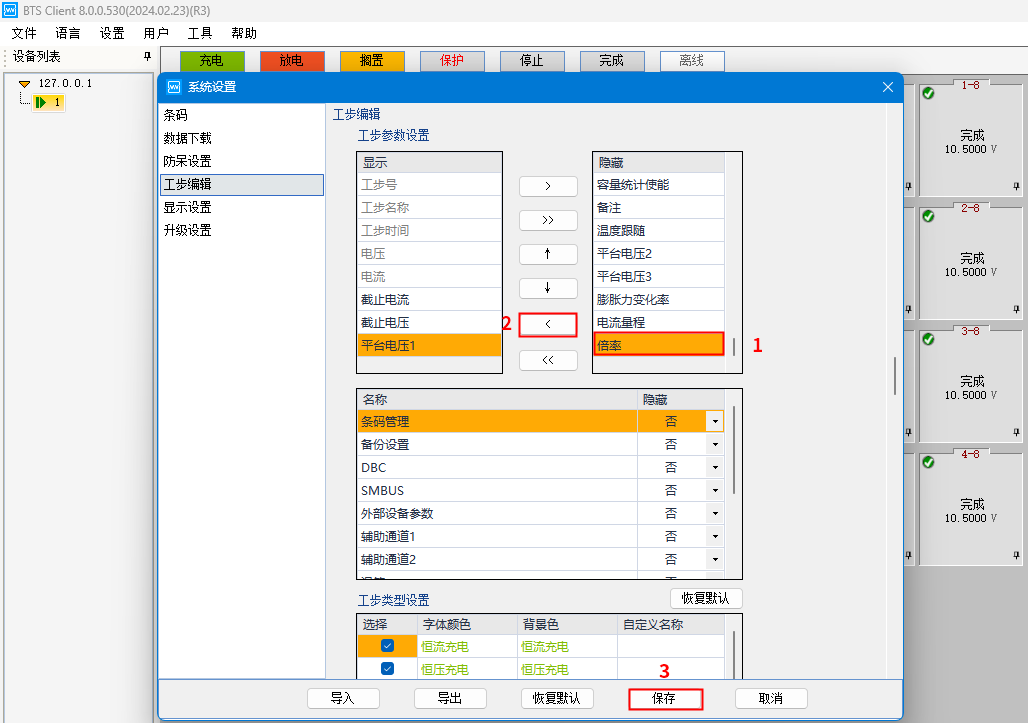1028x723 pixels.
Task: Select 条码 in settings sidebar
Action: [x=242, y=115]
